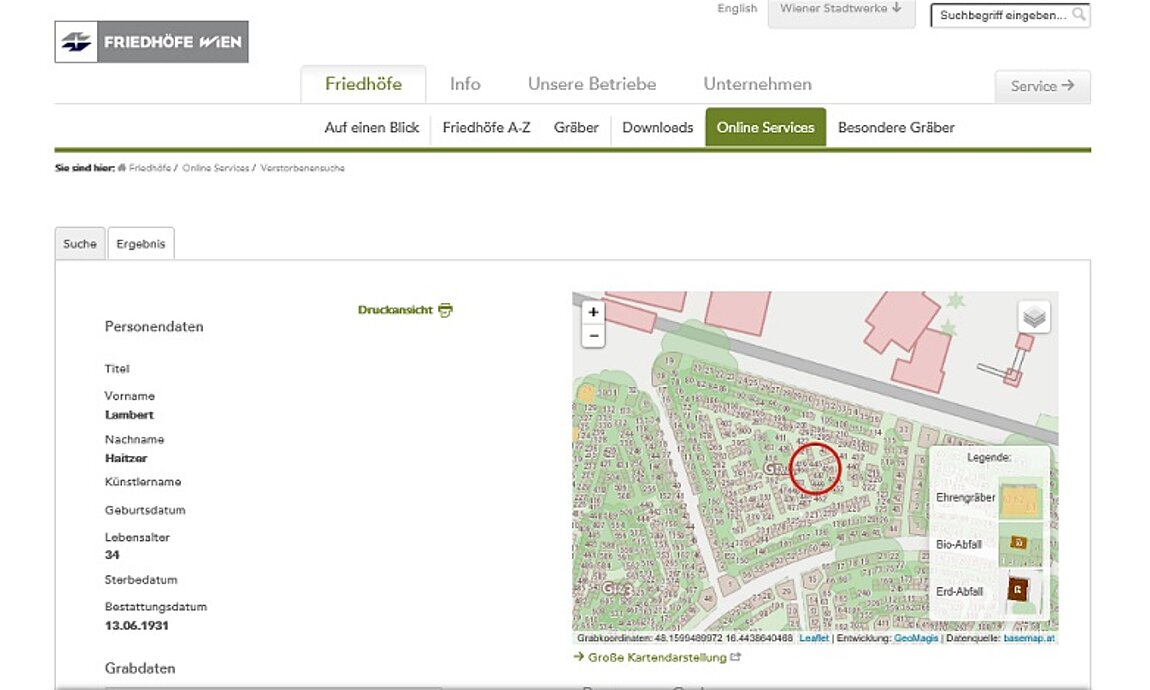Click the Erd-Abfall legend icon
Viewport: 1150px width, 690px height.
pos(1018,589)
